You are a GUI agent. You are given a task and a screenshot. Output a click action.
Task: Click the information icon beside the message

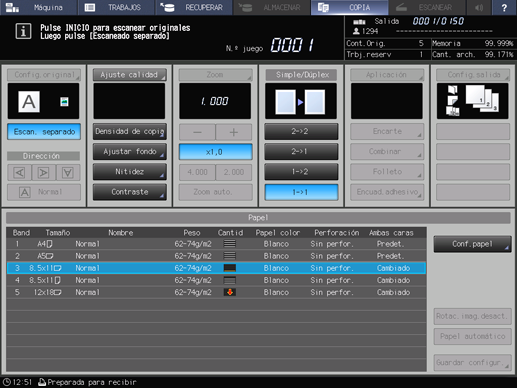(x=23, y=31)
